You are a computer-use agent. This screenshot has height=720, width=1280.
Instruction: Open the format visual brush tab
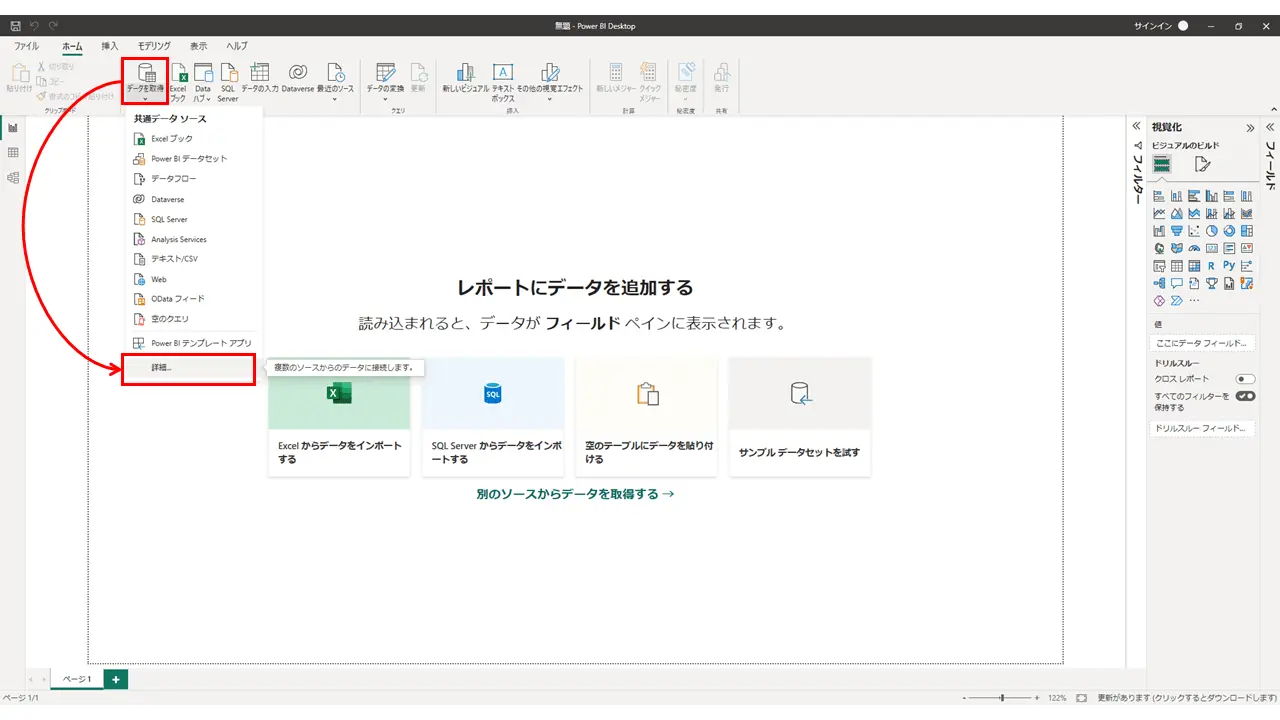(x=1203, y=164)
